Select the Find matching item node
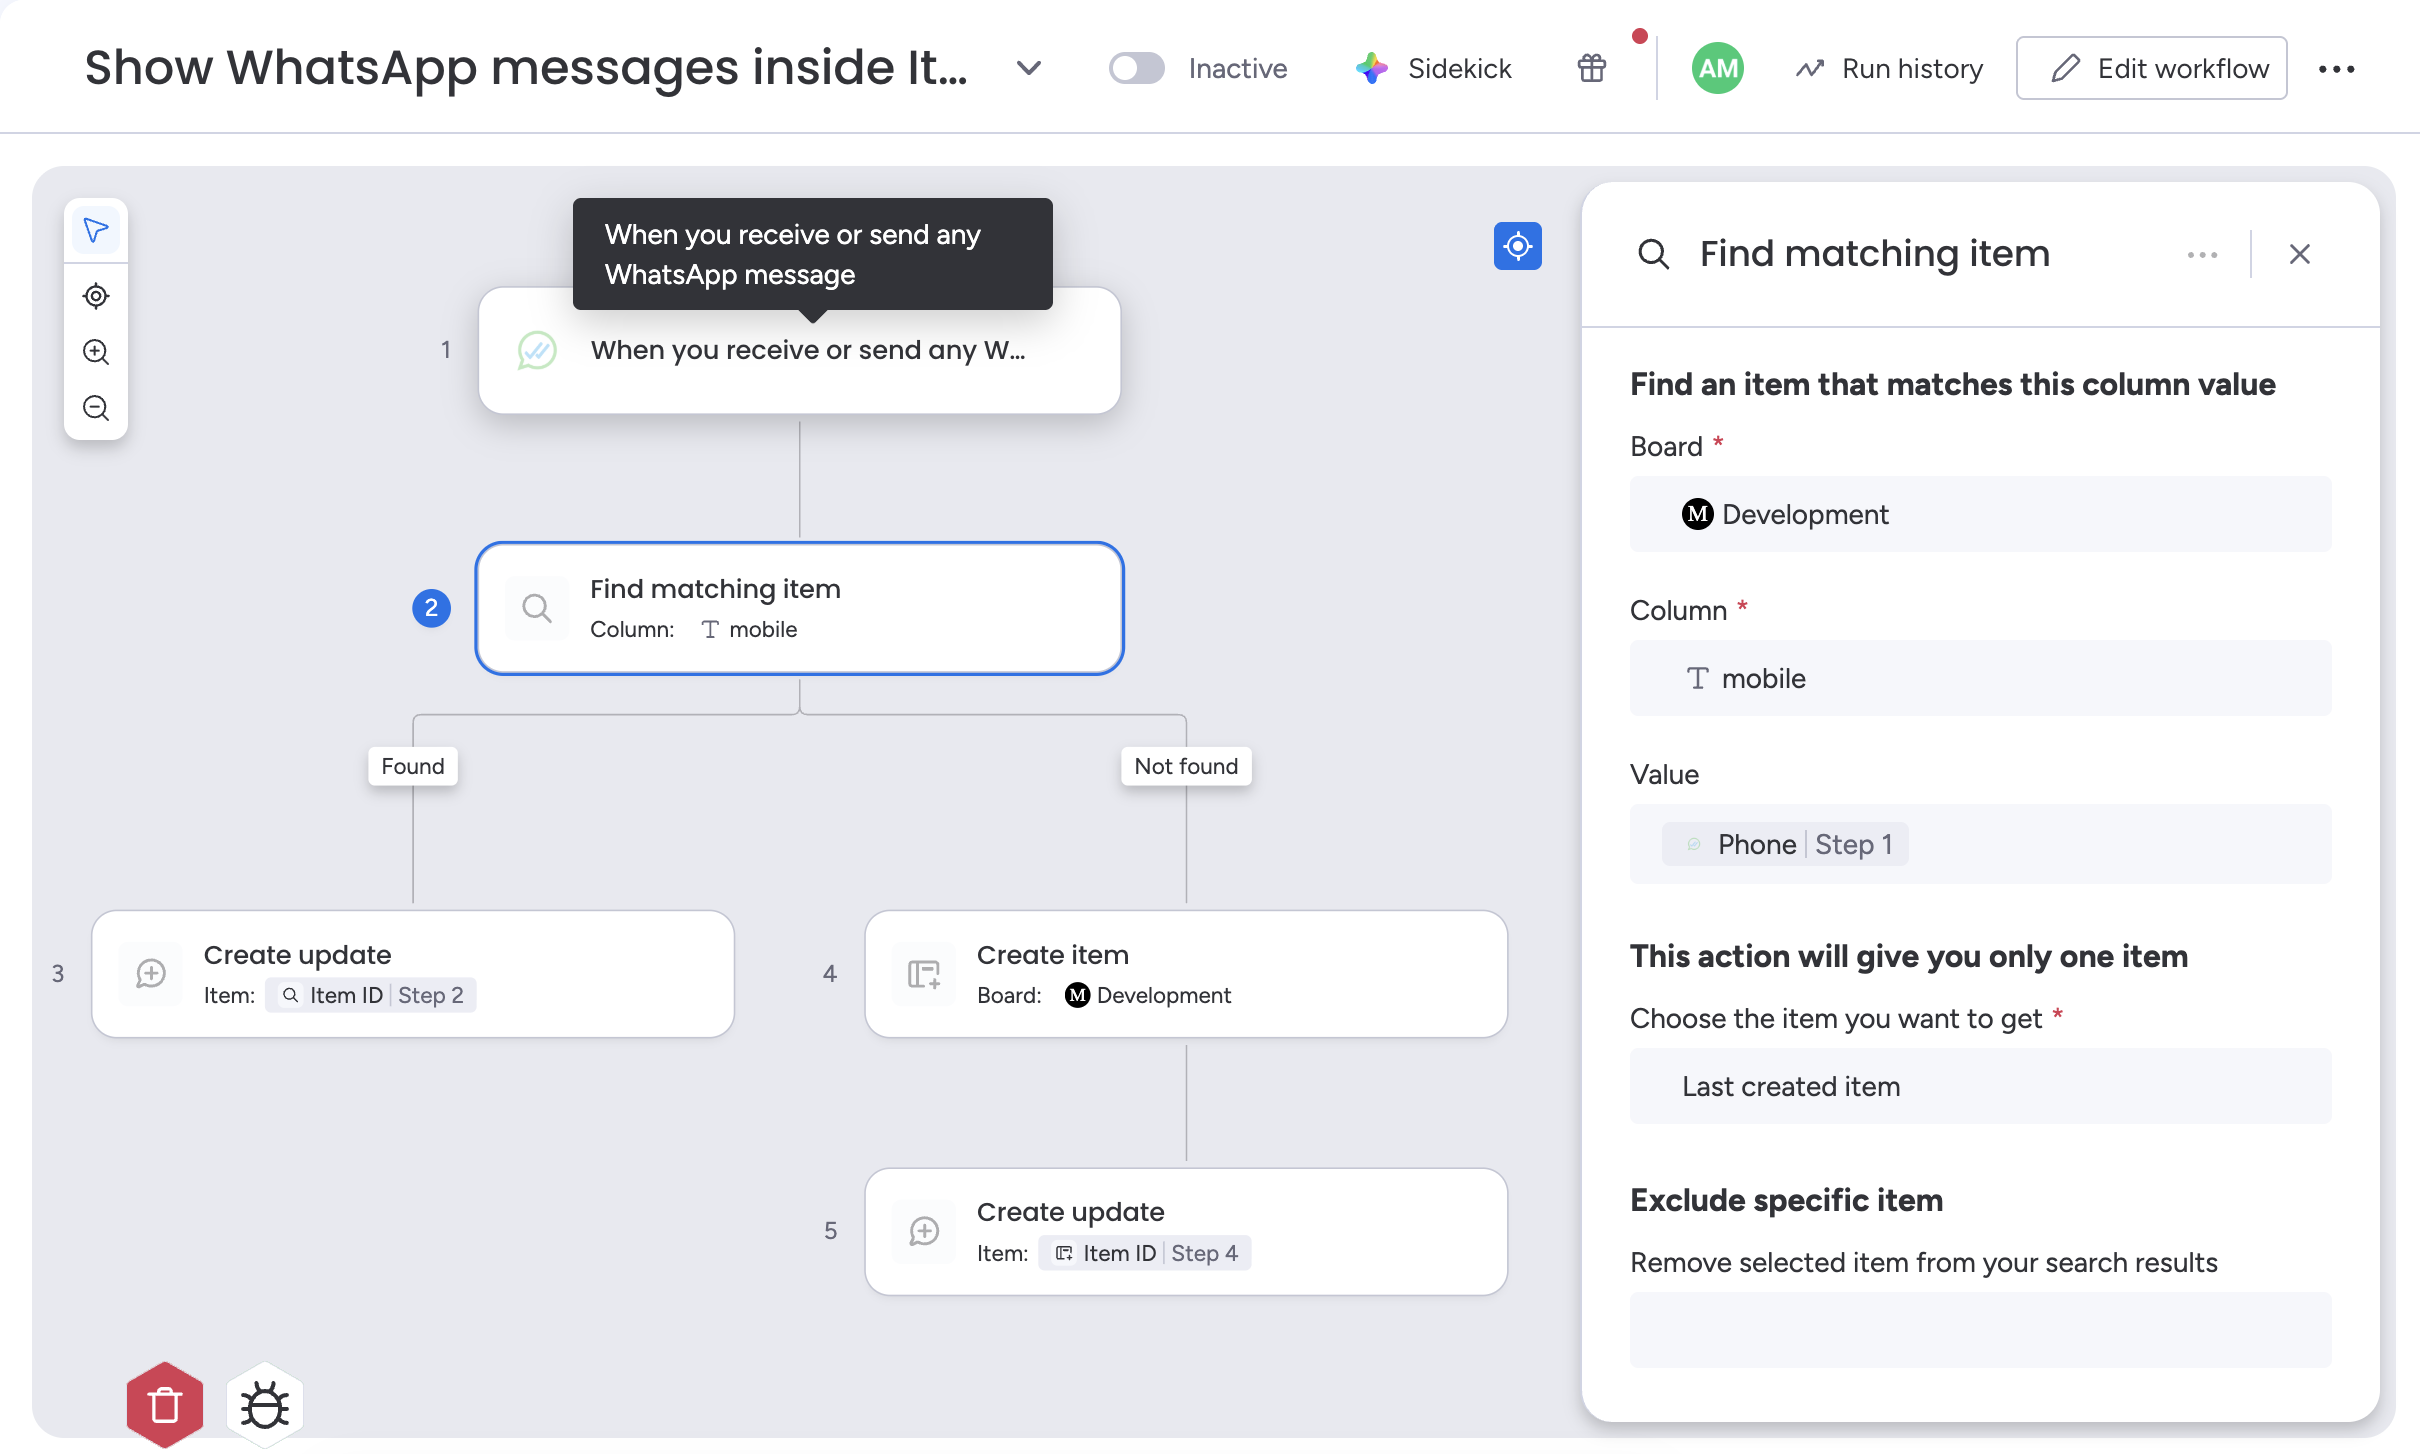 (x=799, y=608)
